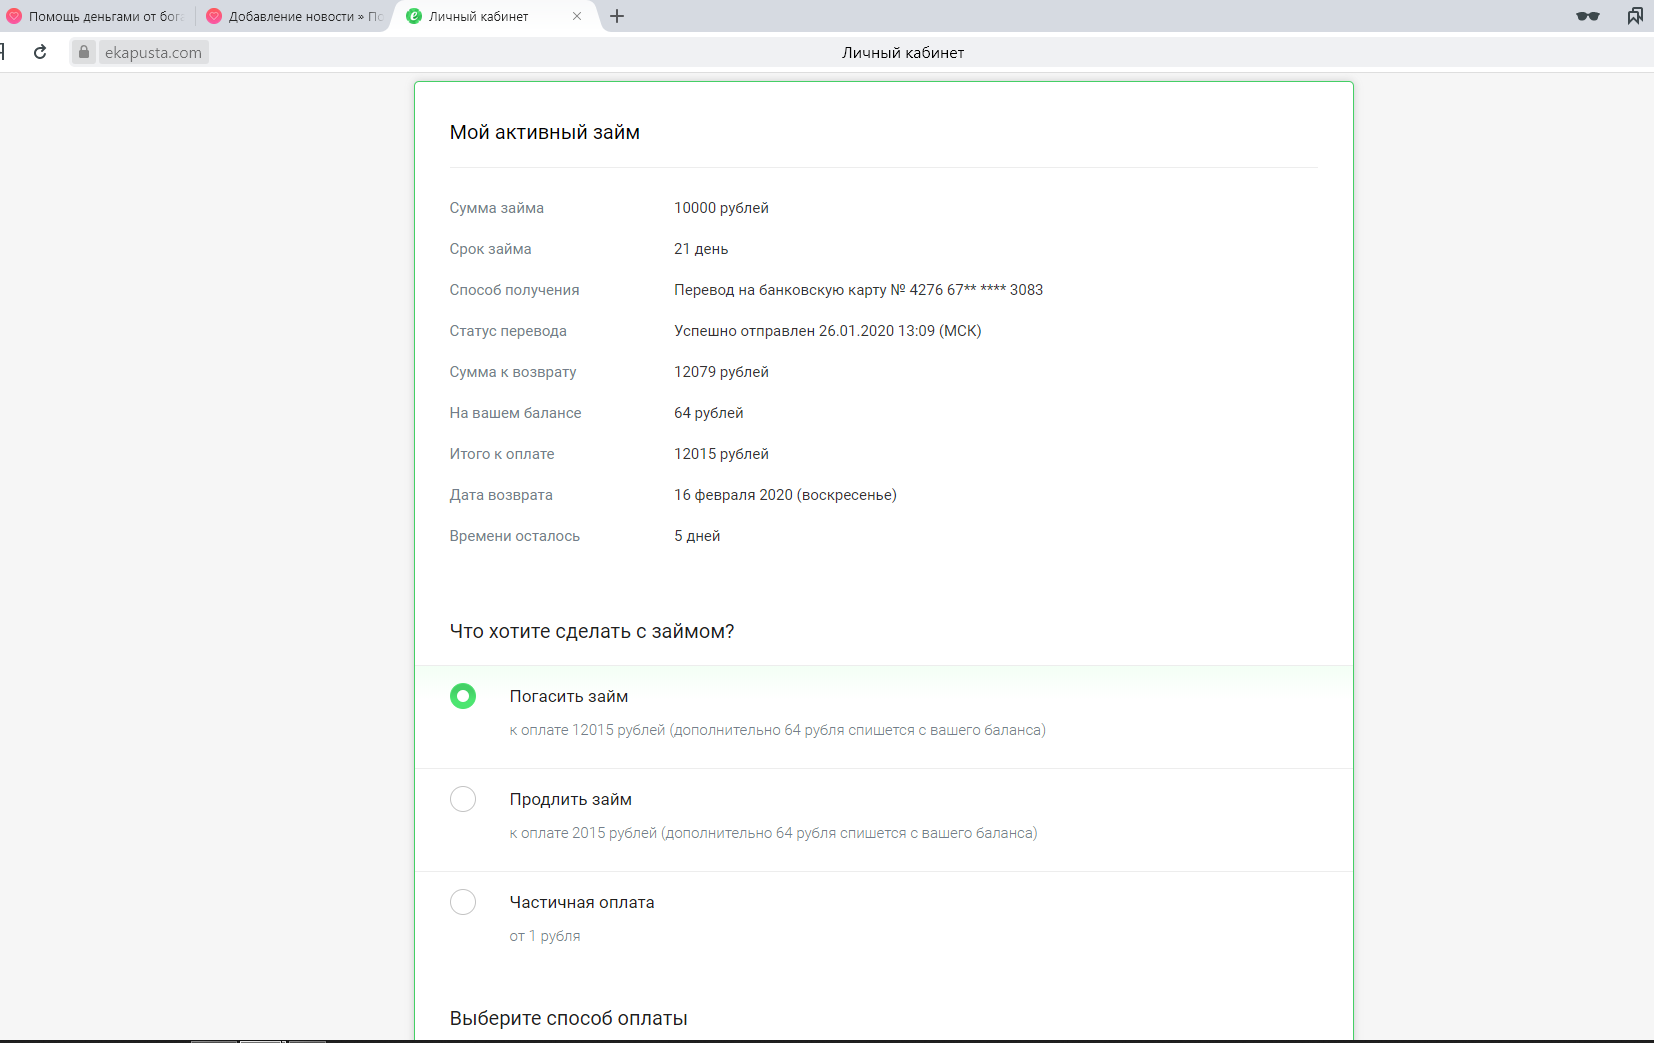Select the Погасить займ radio button
This screenshot has width=1654, height=1043.
[x=463, y=696]
